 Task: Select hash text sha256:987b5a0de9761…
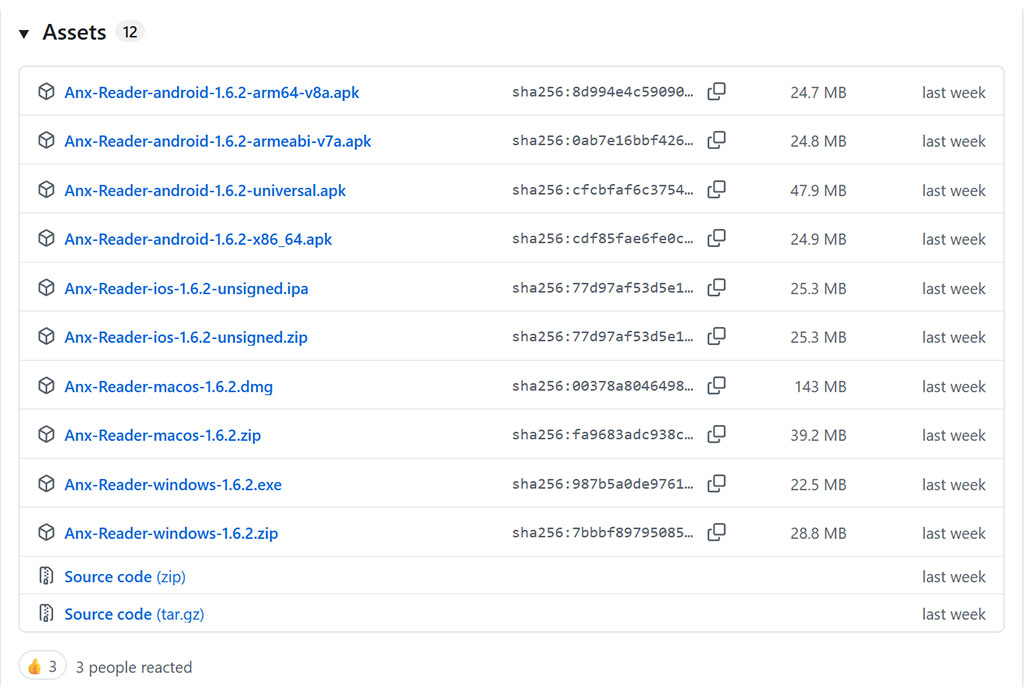click(x=602, y=484)
